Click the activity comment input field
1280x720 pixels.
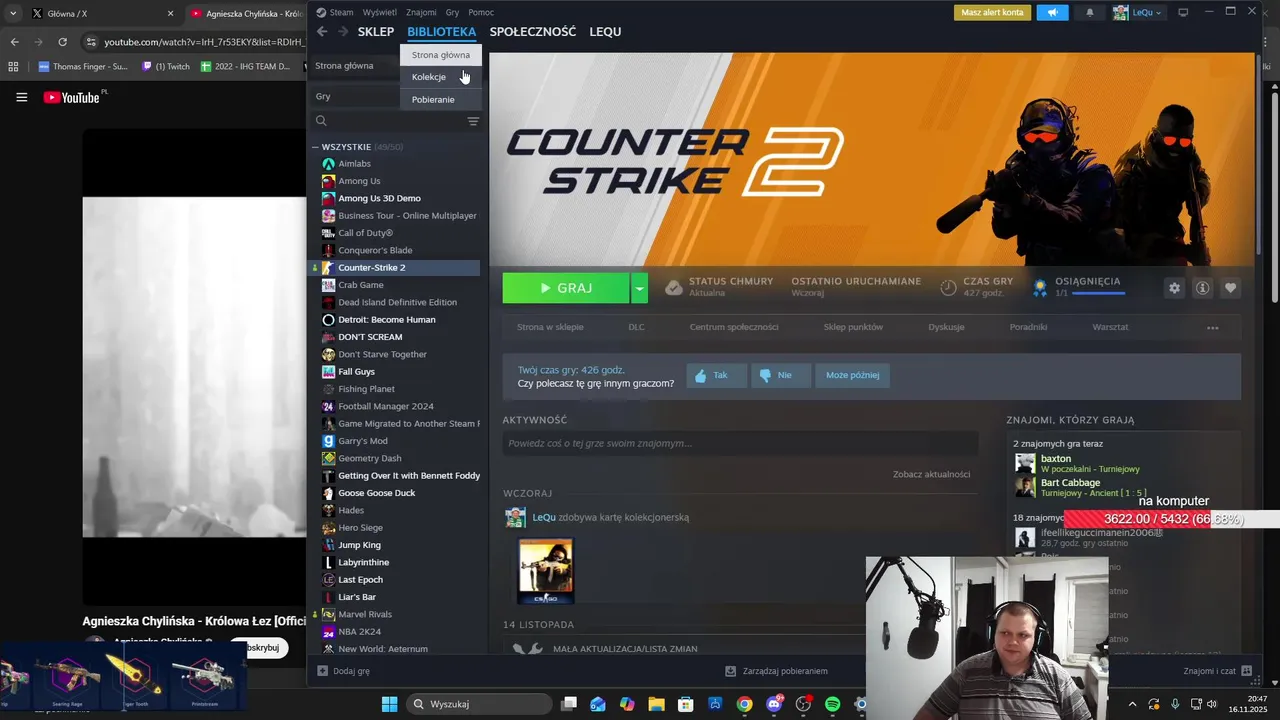tap(740, 443)
